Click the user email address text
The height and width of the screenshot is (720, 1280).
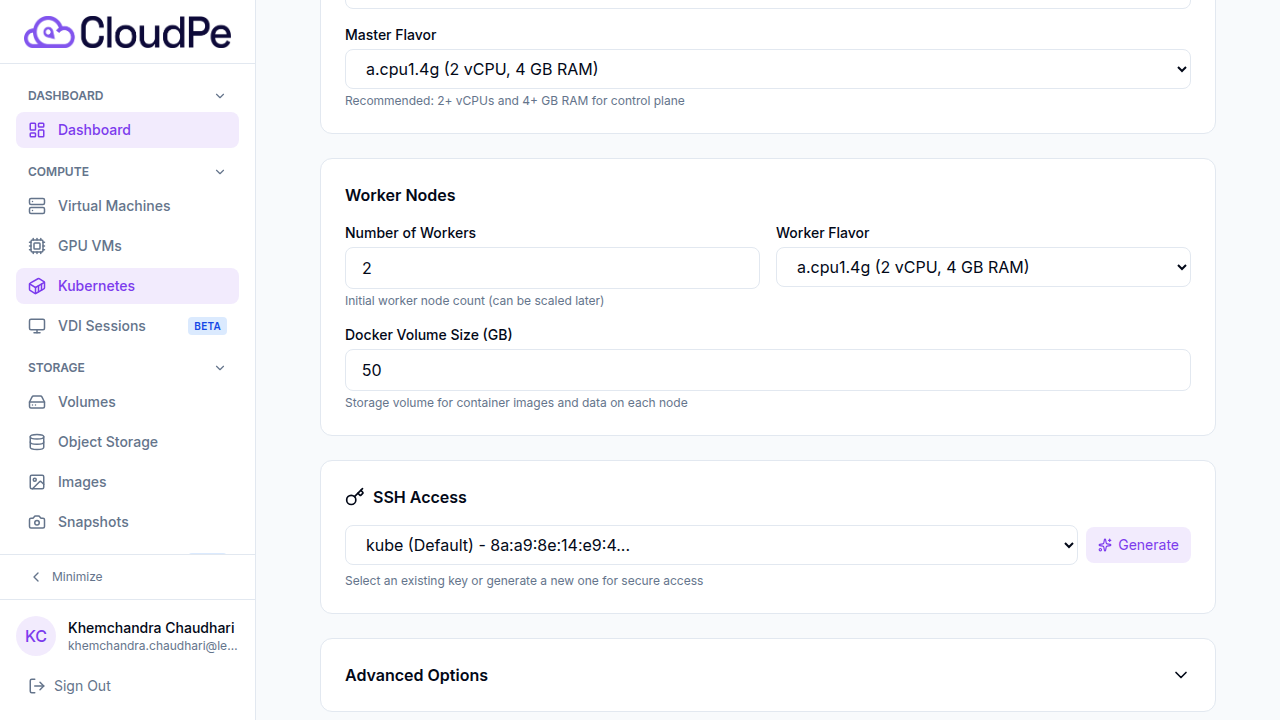point(153,646)
